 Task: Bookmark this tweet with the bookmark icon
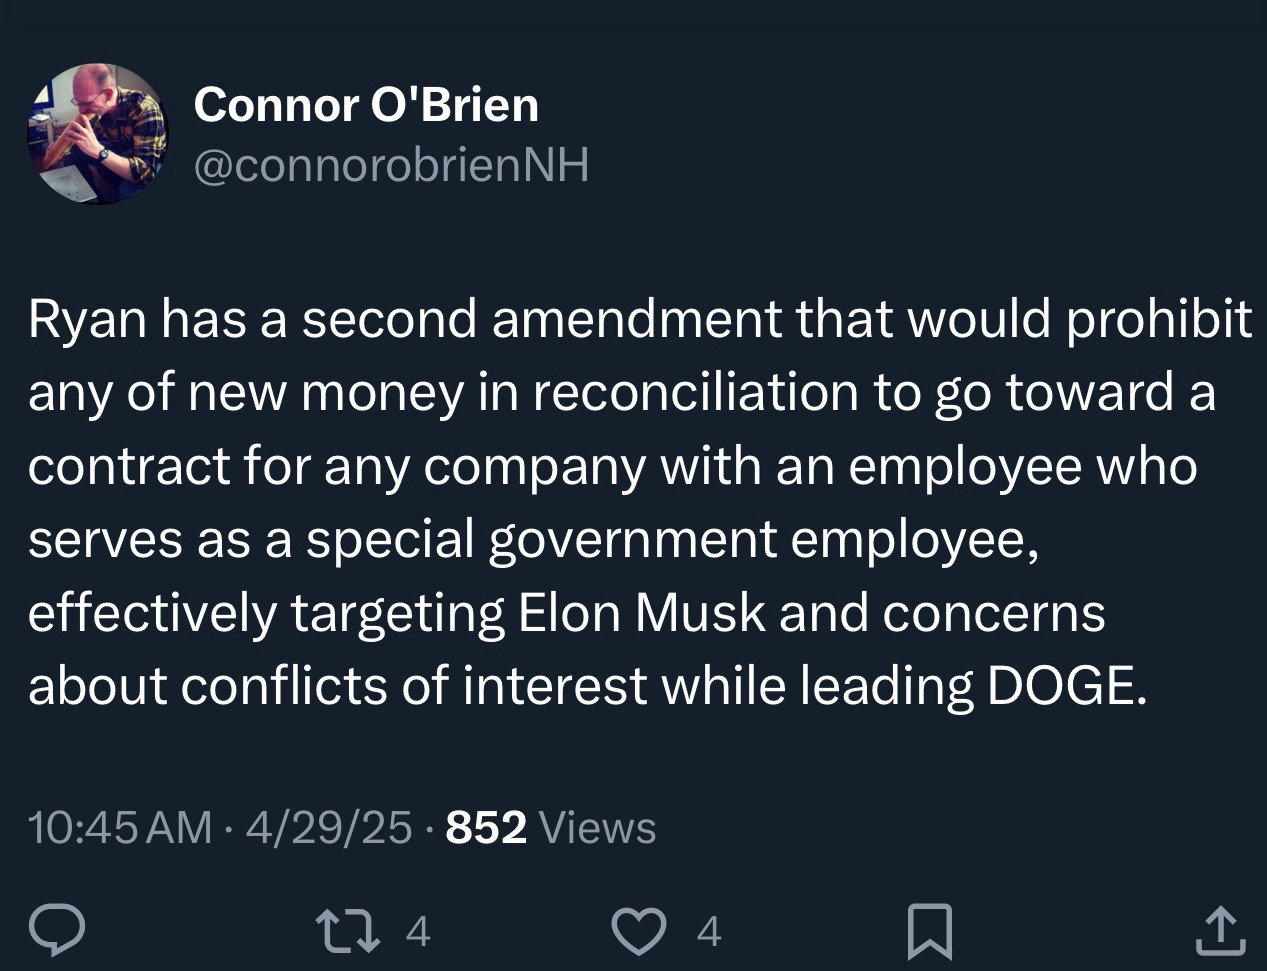tap(929, 931)
